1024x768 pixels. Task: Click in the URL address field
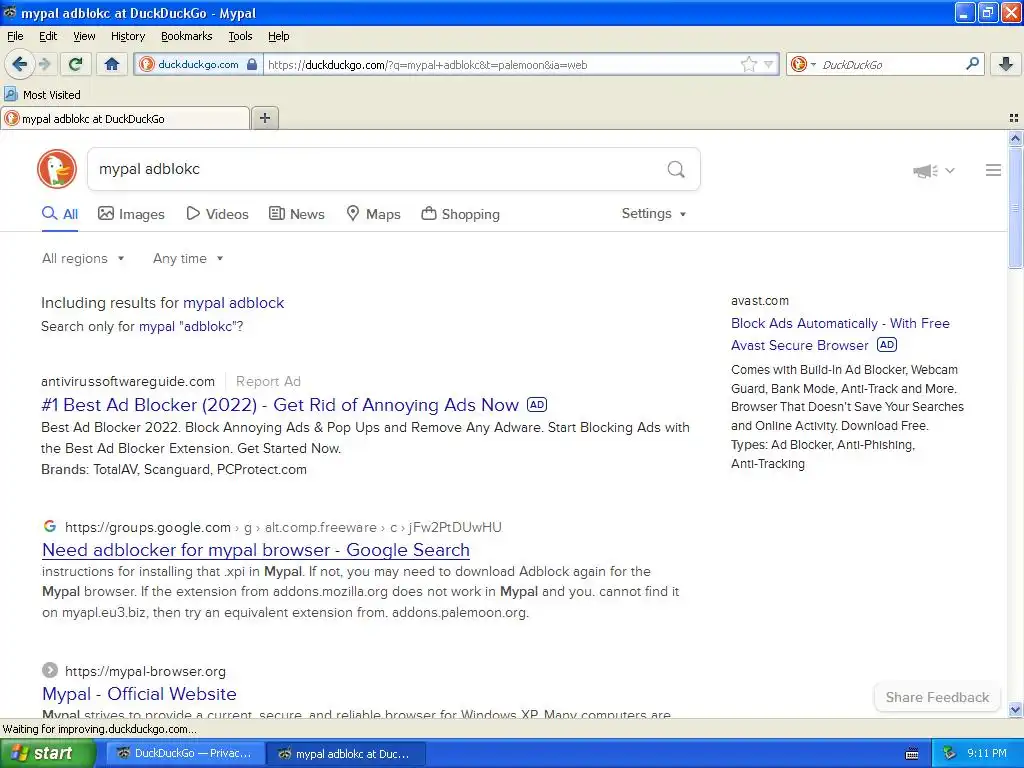coord(502,65)
